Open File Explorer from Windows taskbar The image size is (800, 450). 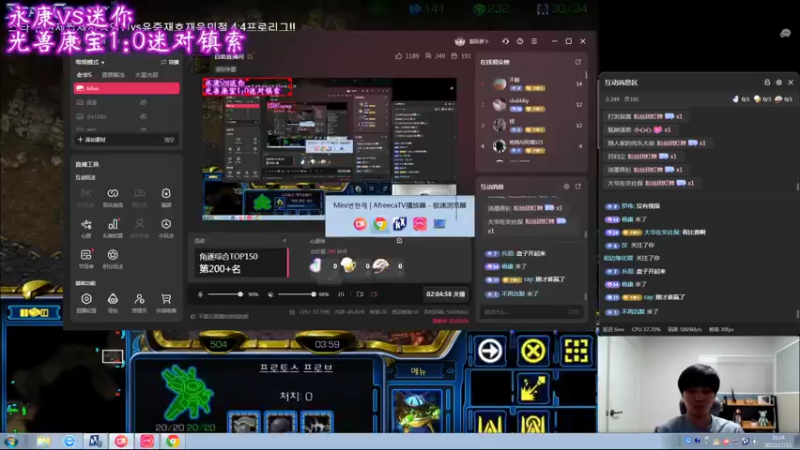pos(43,441)
